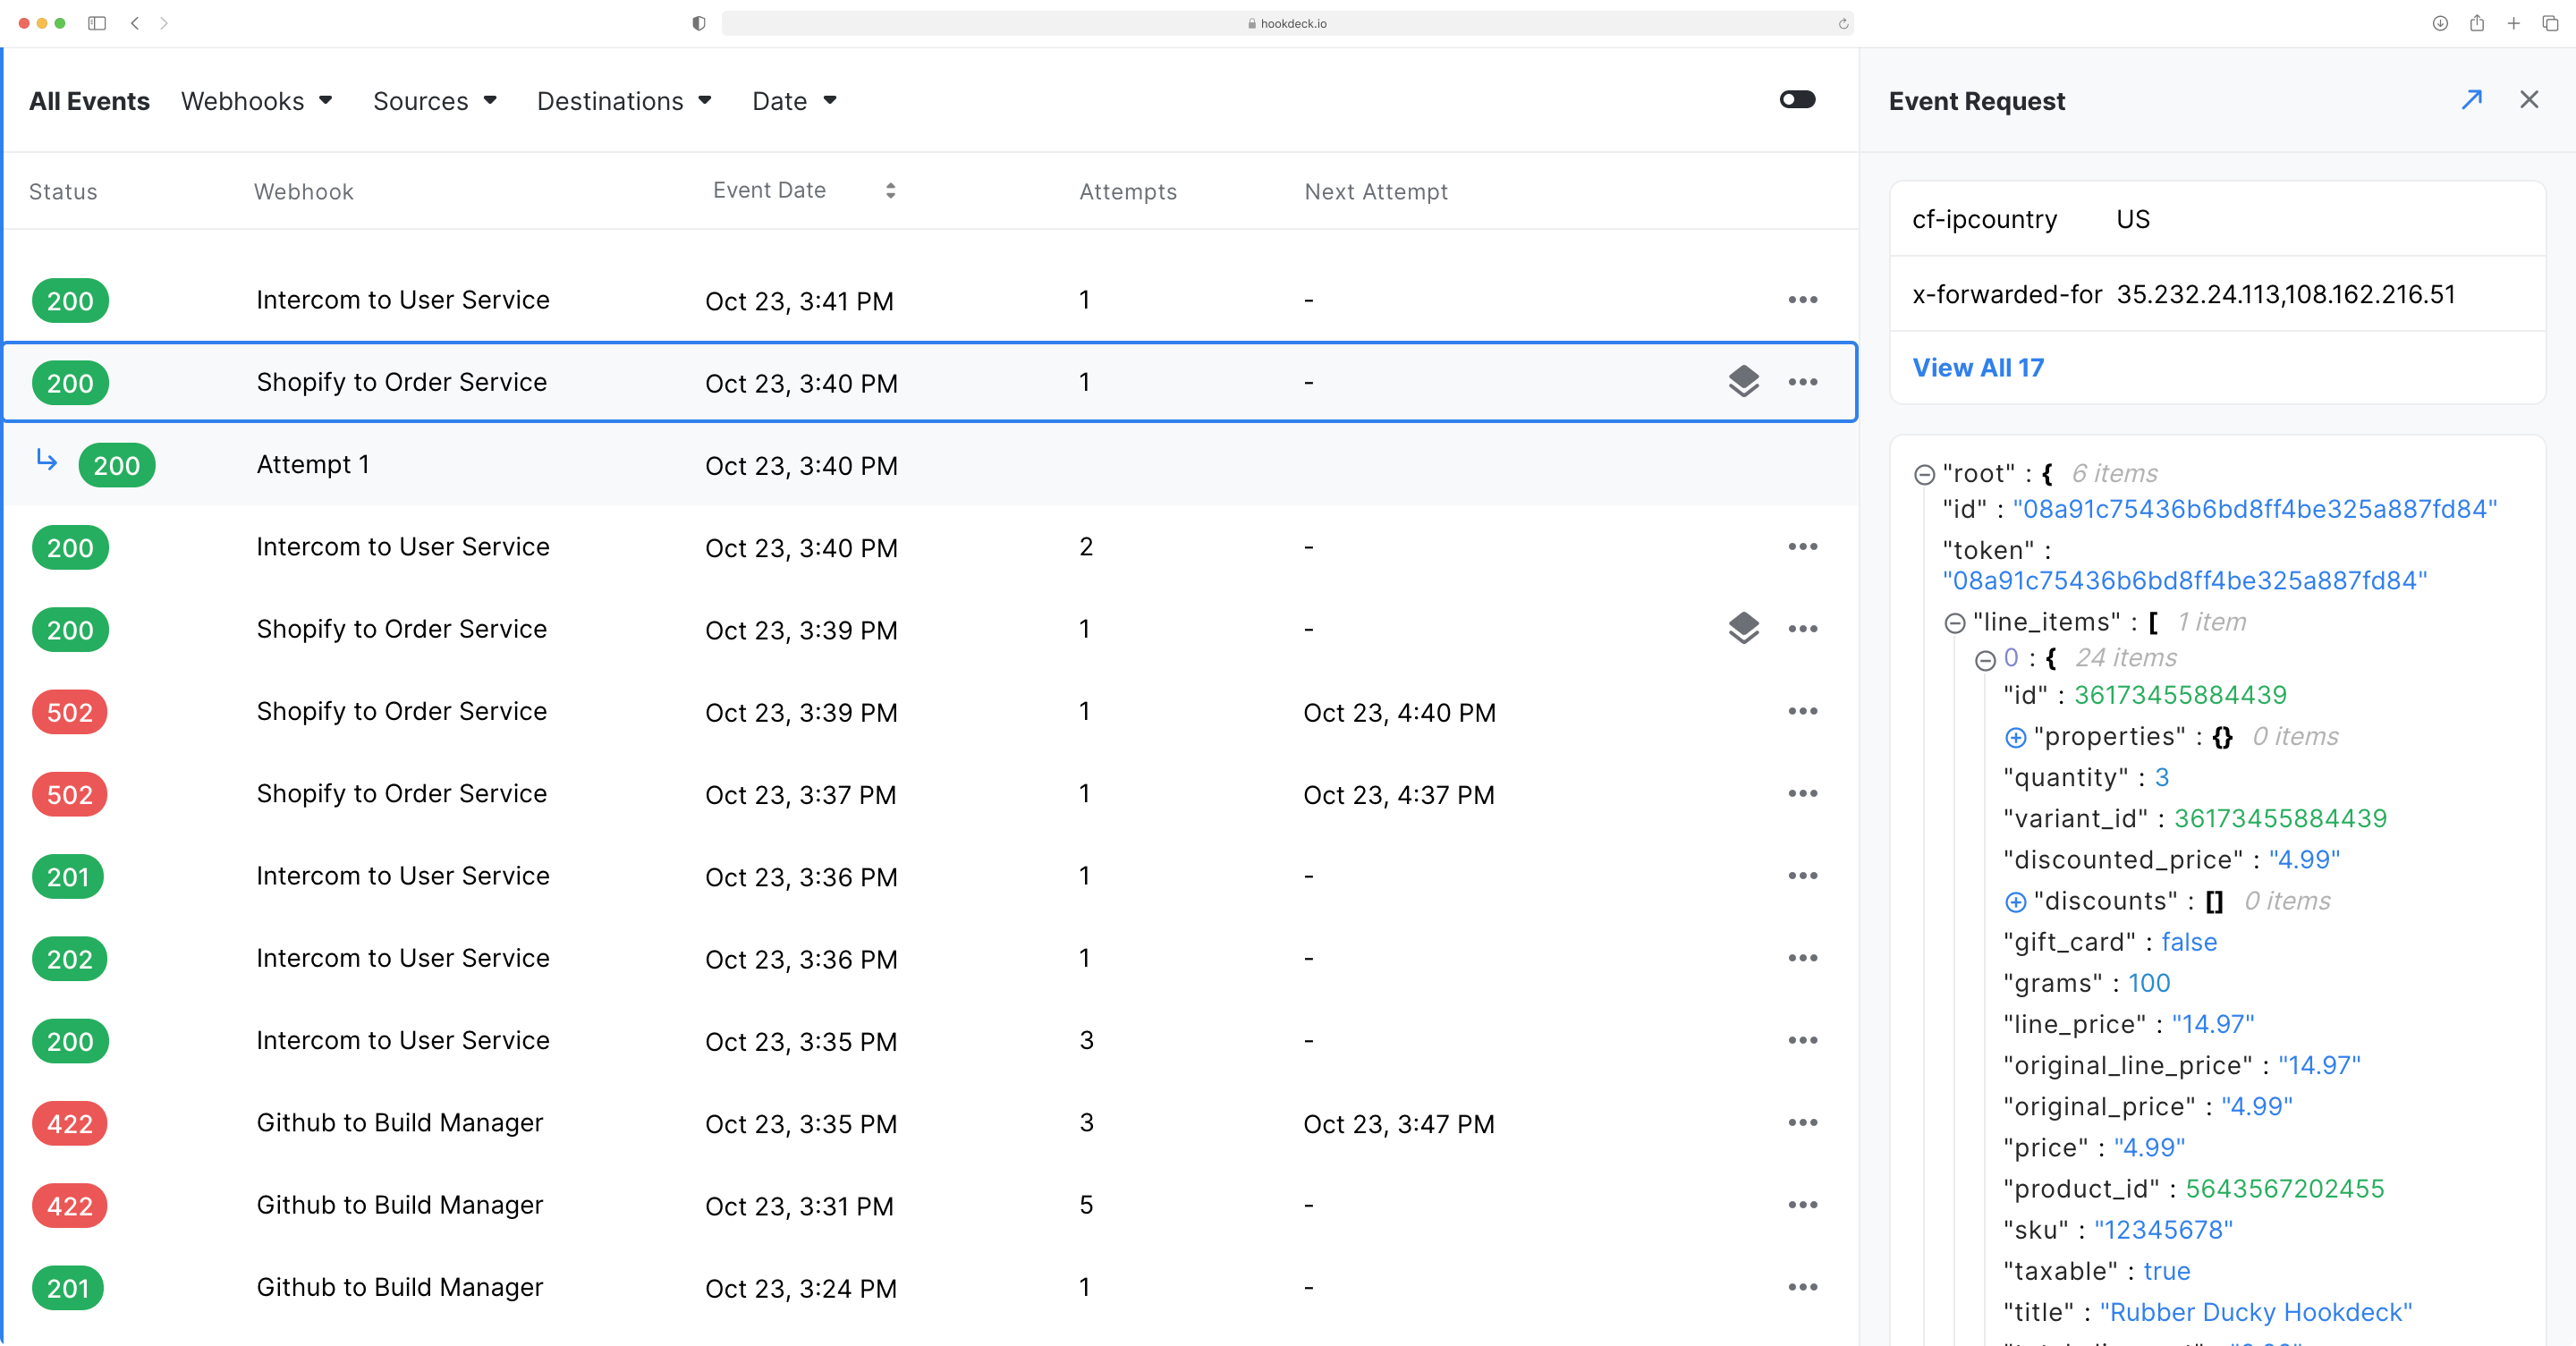Image resolution: width=2576 pixels, height=1346 pixels.
Task: Click 201 badge on Github 3:24 PM row
Action: (67, 1288)
